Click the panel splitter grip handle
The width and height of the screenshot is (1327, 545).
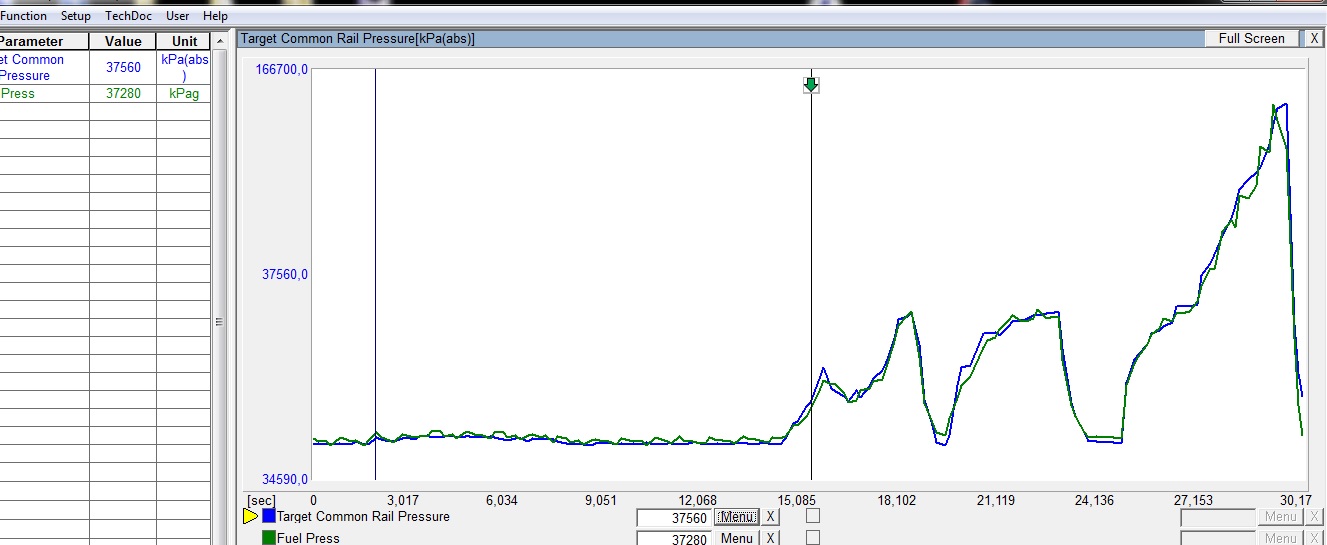coord(219,322)
